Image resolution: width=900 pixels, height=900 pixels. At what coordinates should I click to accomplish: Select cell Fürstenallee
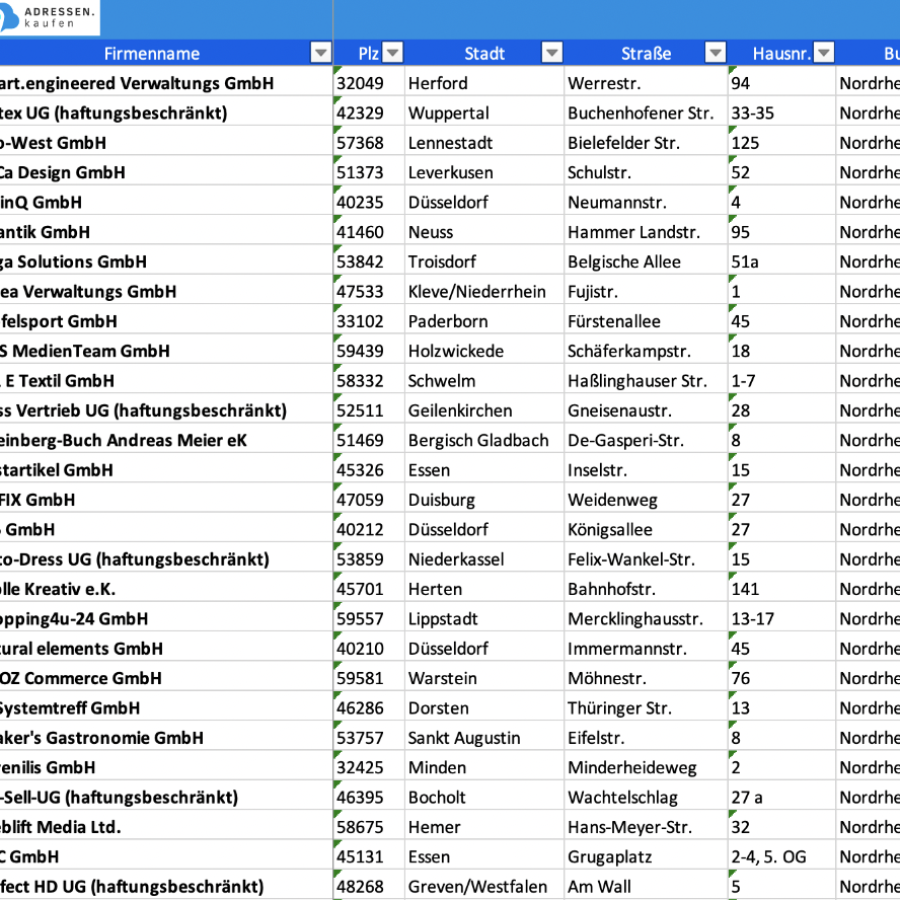pyautogui.click(x=646, y=322)
